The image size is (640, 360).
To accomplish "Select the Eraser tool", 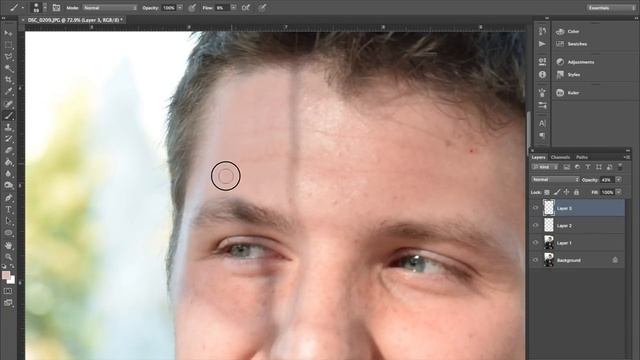I will click(x=8, y=151).
